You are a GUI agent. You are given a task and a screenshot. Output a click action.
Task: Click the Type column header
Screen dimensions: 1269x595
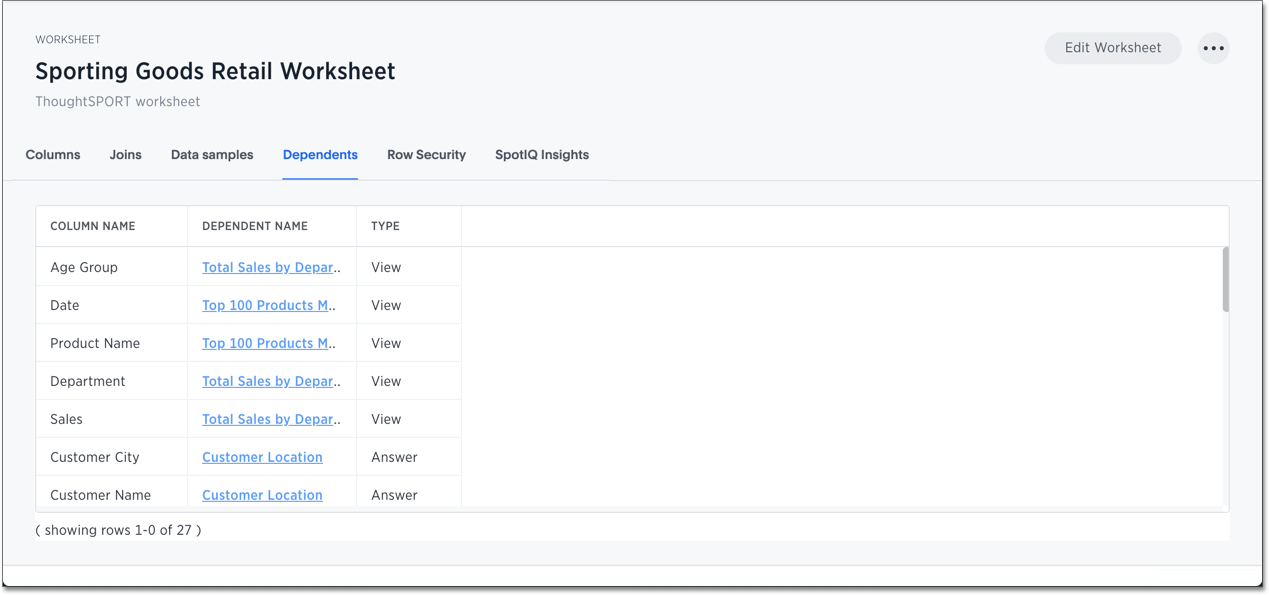click(385, 226)
